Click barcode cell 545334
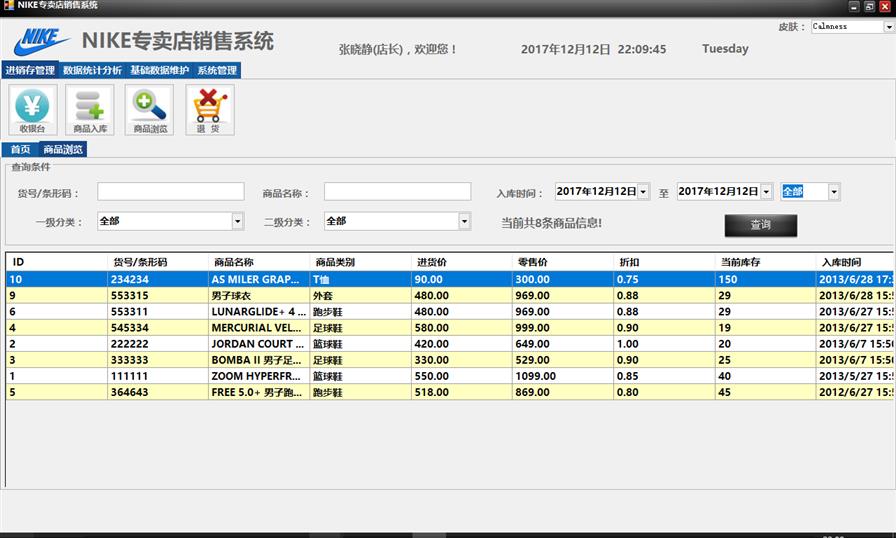This screenshot has height=538, width=896. point(158,328)
